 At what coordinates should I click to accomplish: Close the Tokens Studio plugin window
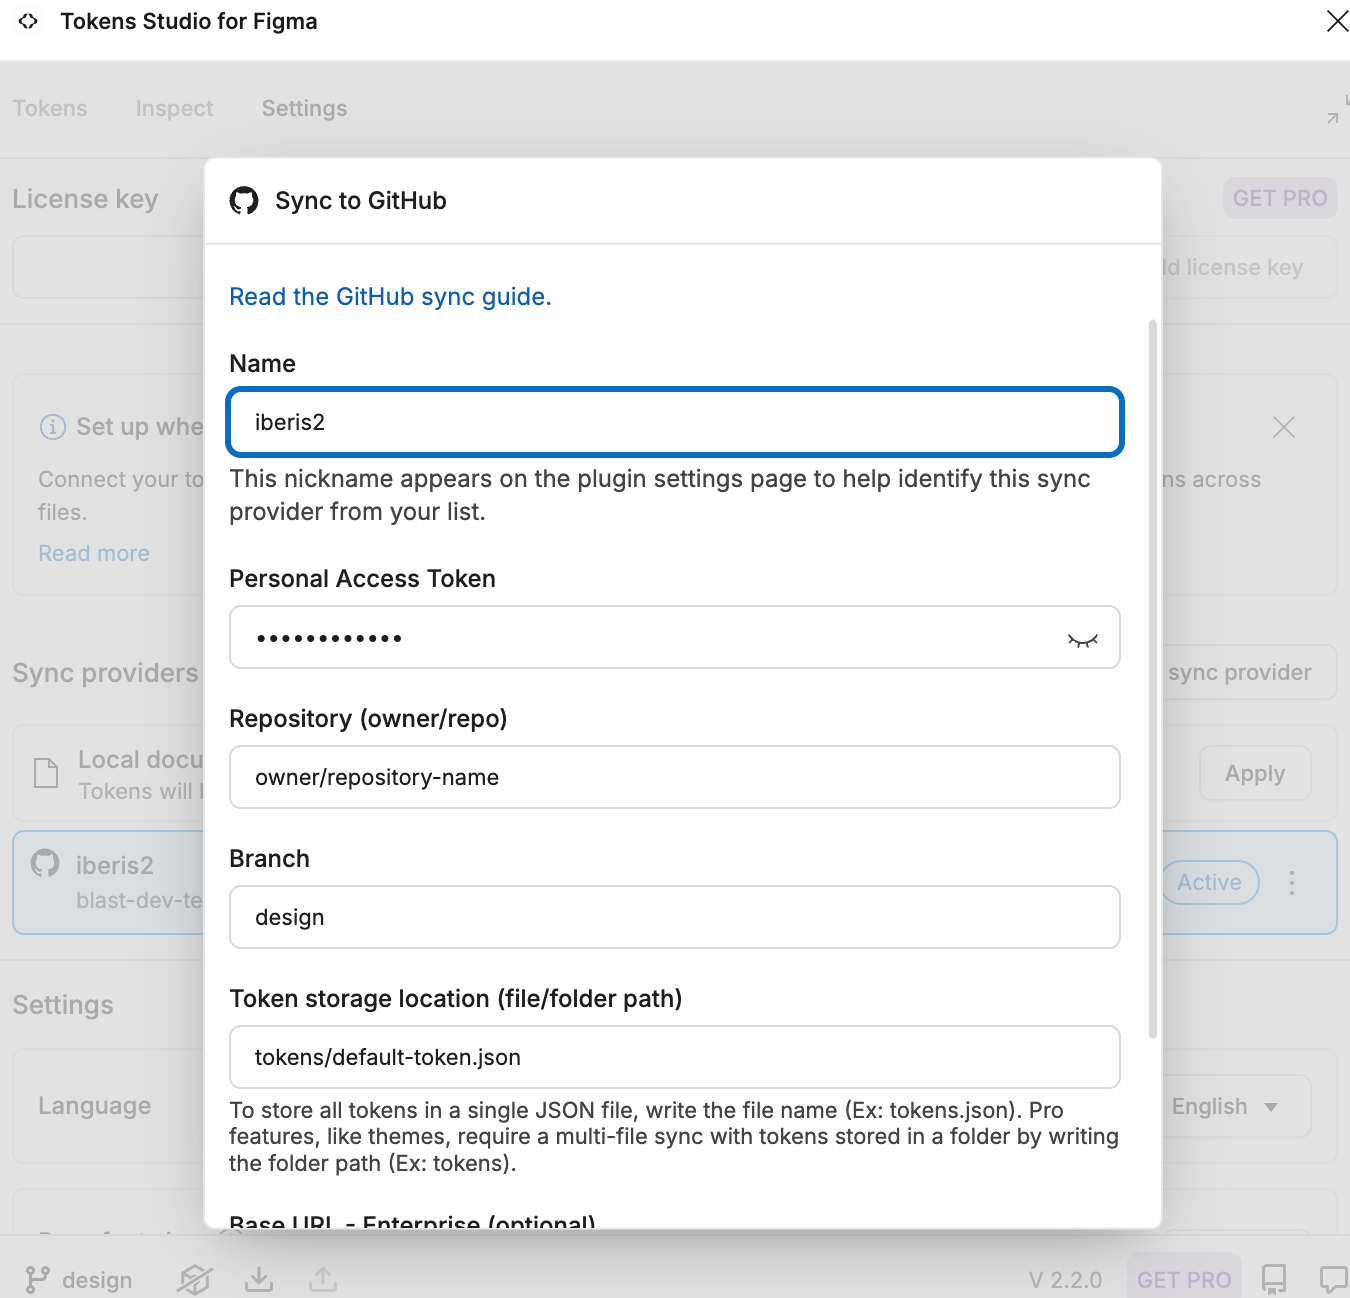tap(1337, 21)
